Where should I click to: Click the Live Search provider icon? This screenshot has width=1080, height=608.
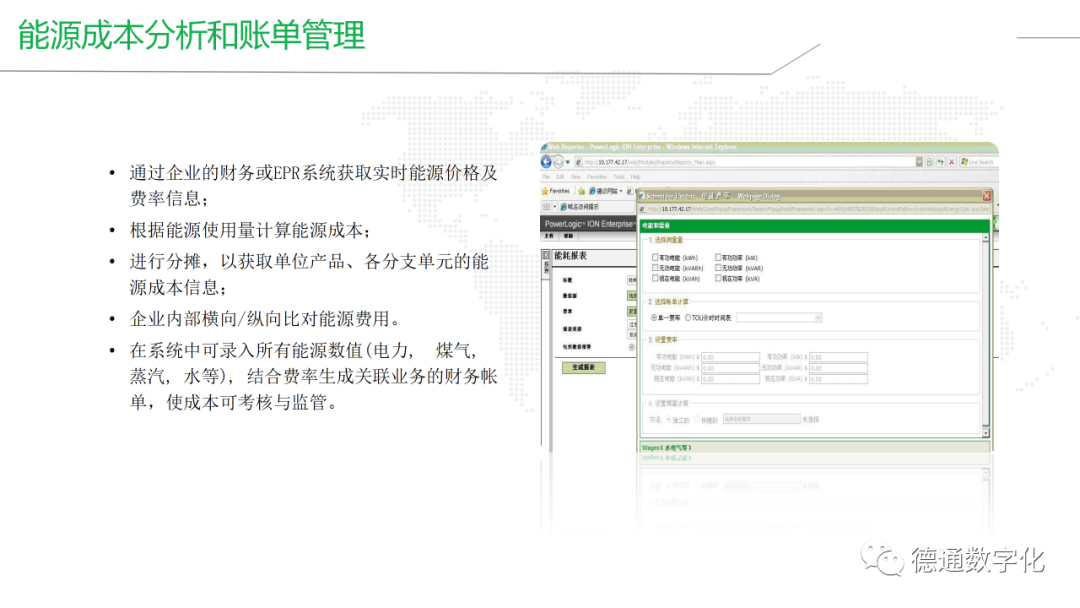tap(965, 162)
